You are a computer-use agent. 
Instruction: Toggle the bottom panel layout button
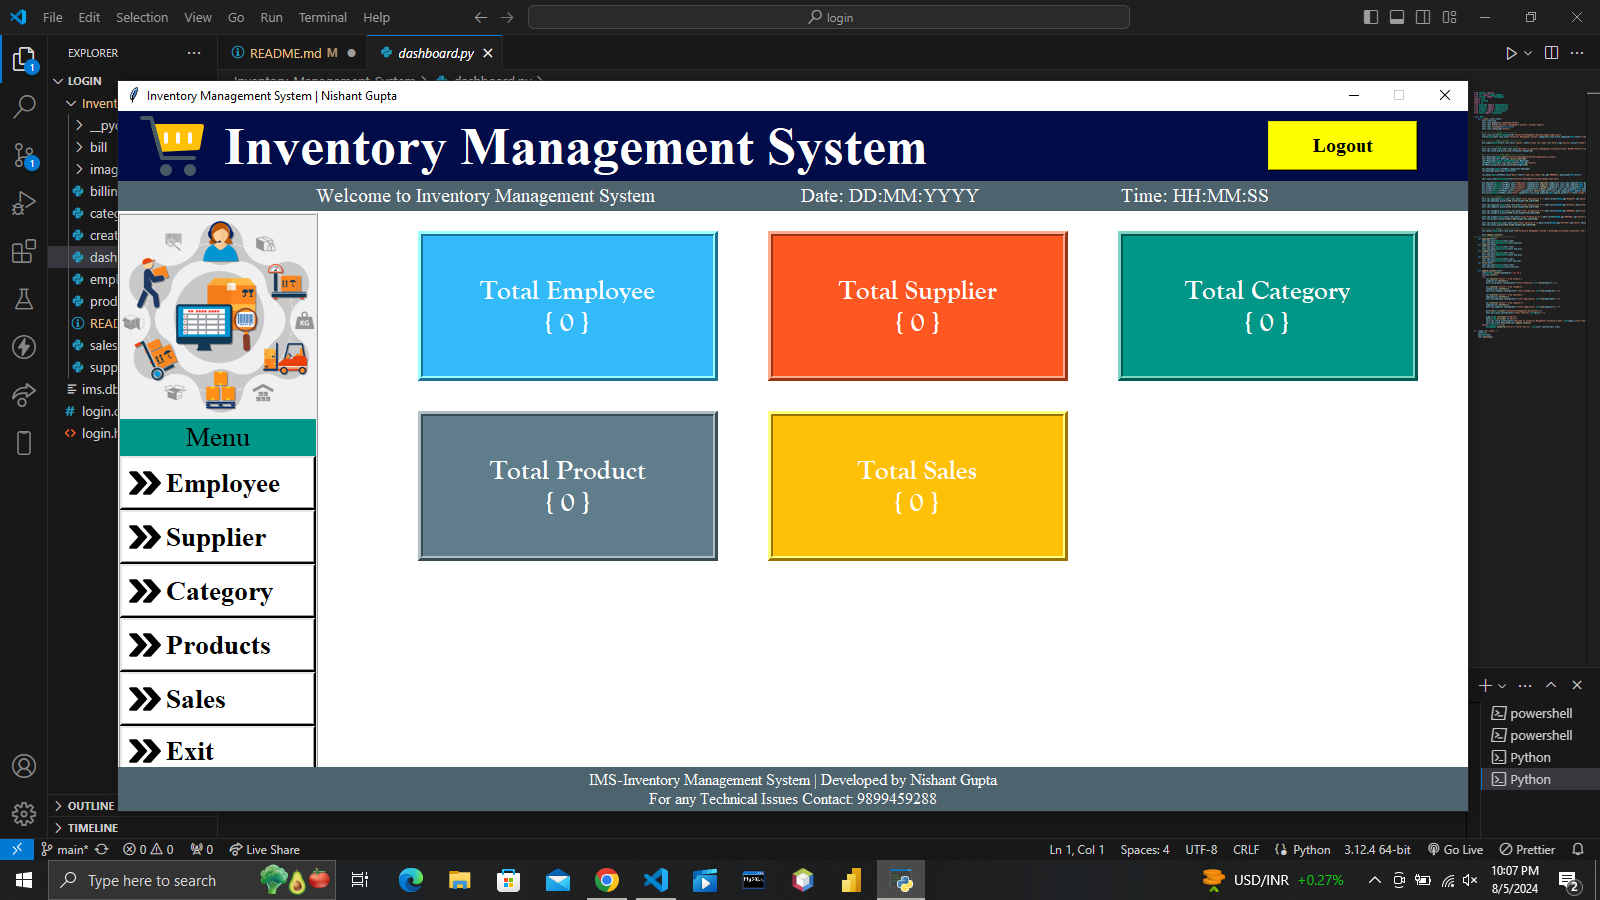coord(1397,17)
